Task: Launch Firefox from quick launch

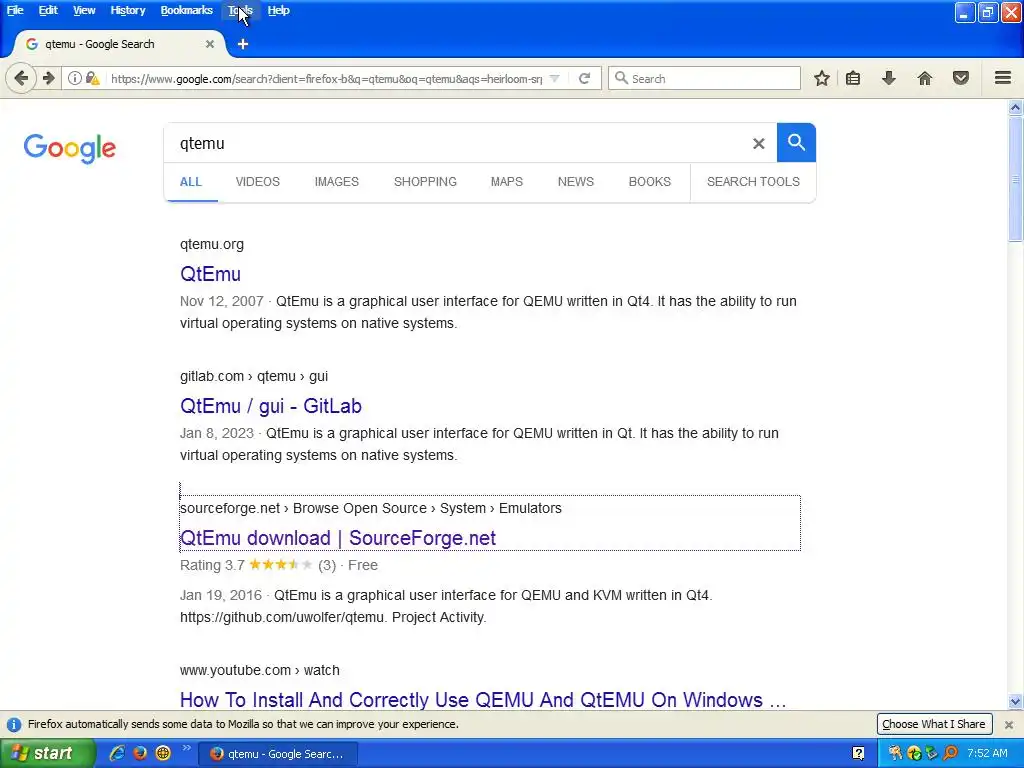Action: [x=140, y=753]
